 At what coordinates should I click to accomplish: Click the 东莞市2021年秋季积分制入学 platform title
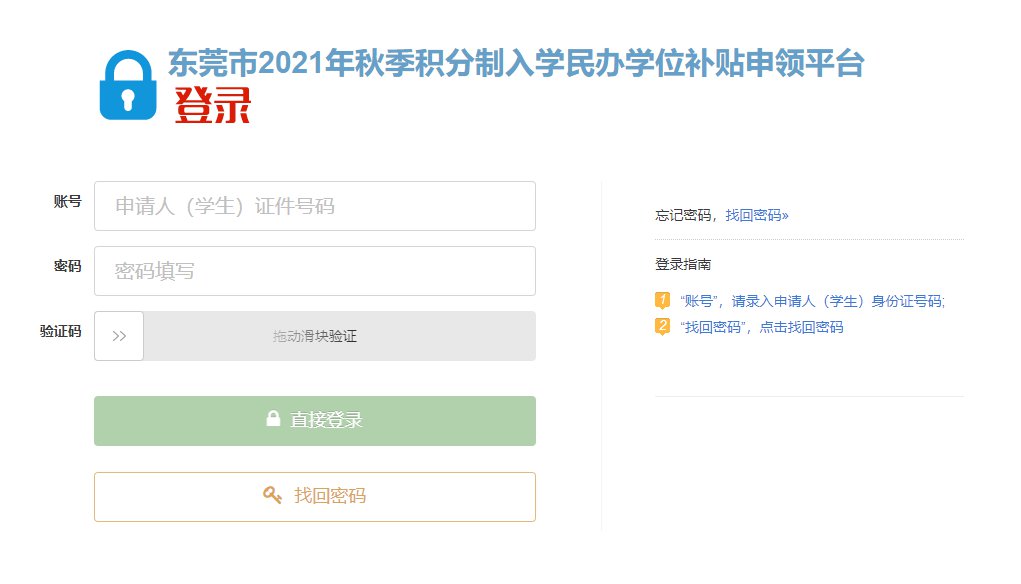pos(515,64)
